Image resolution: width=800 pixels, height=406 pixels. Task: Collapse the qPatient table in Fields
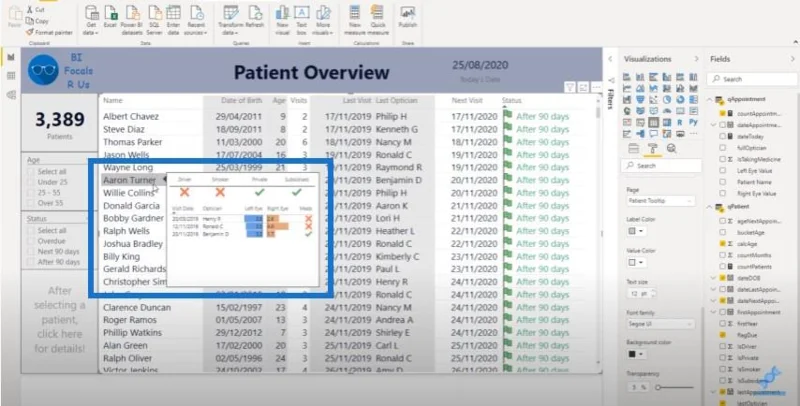(710, 207)
